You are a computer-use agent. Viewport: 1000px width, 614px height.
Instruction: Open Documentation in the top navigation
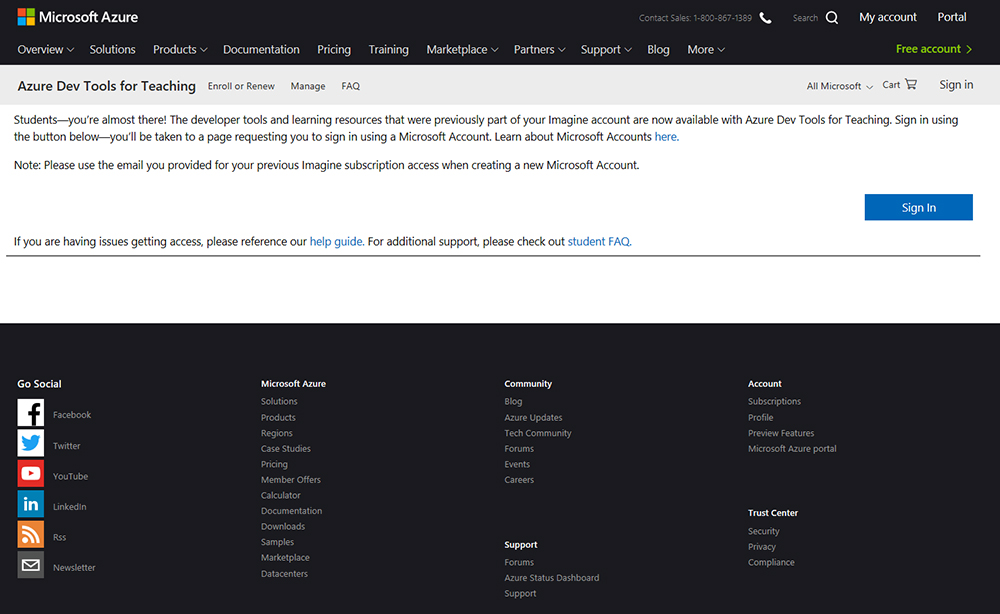coord(261,50)
